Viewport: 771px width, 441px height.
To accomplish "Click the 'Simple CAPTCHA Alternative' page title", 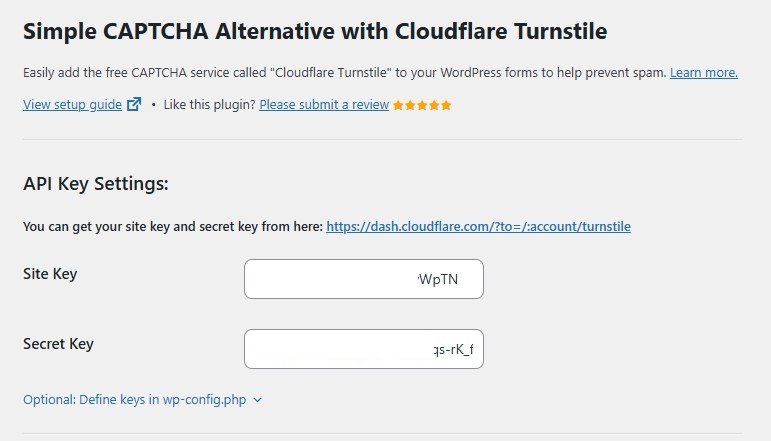I will click(x=314, y=31).
